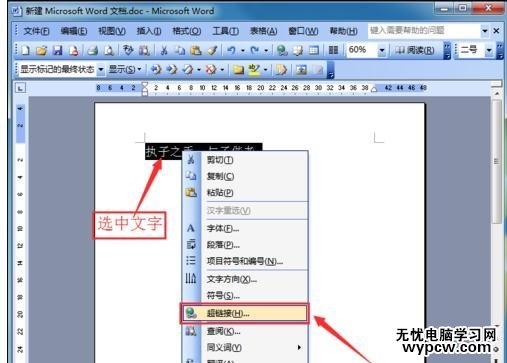Viewport: 507px width, 363px height.
Task: Choose 字体(F)... in the context menu
Action: [245, 228]
